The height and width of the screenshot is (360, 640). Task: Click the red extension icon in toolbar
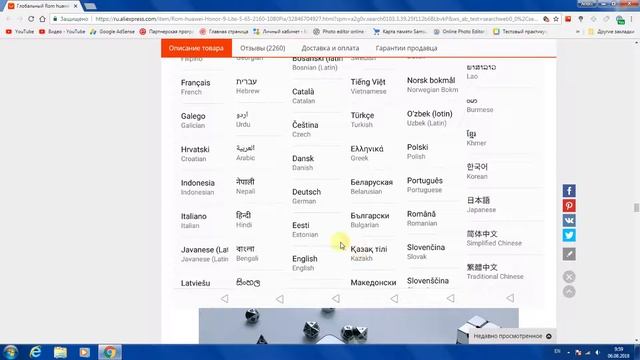tap(568, 19)
